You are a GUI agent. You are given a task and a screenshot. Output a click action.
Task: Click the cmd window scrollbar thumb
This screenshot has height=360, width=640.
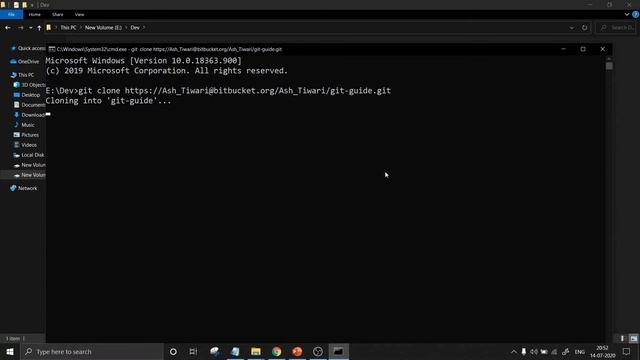pyautogui.click(x=609, y=66)
